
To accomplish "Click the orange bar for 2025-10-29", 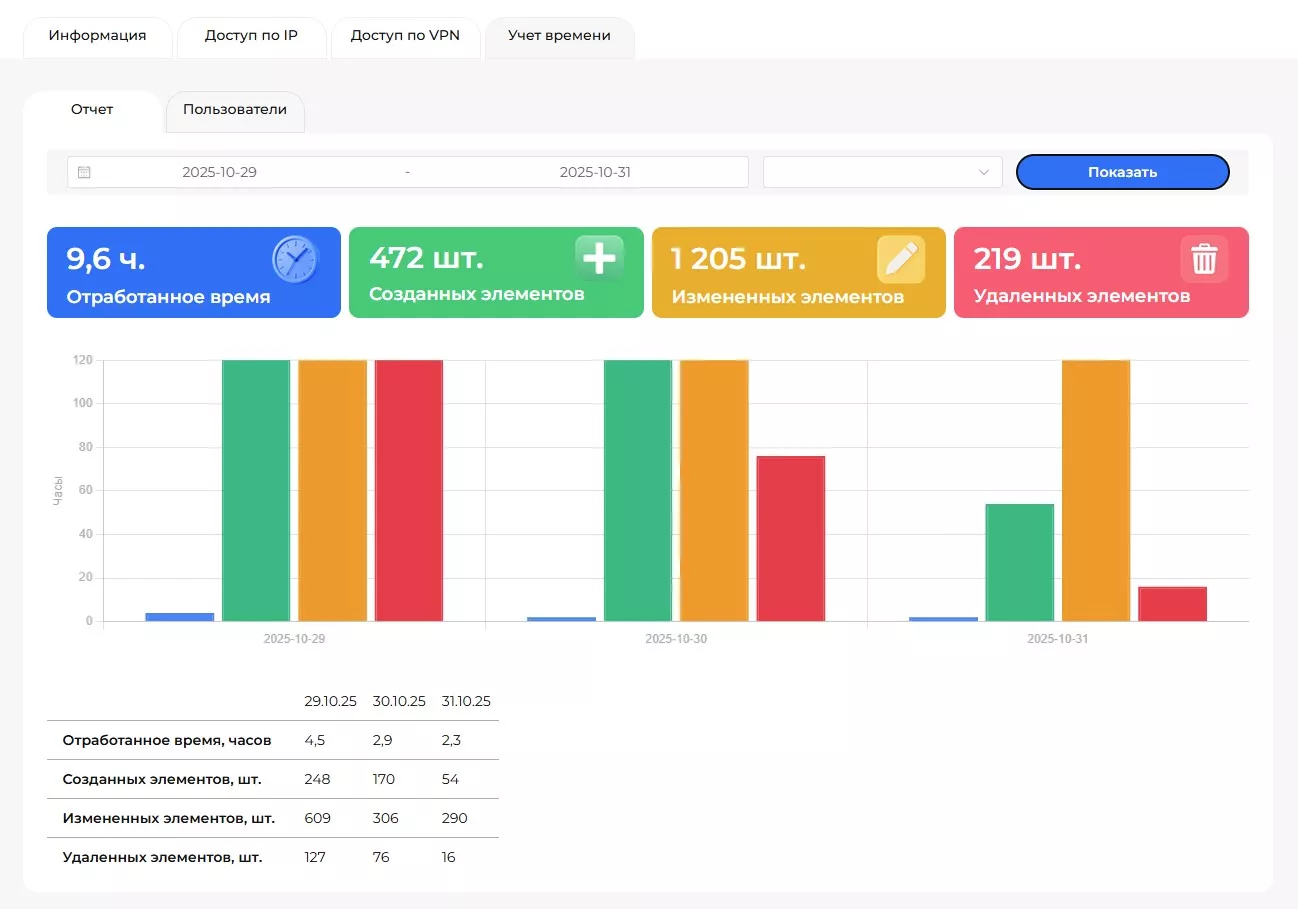I will pyautogui.click(x=332, y=490).
